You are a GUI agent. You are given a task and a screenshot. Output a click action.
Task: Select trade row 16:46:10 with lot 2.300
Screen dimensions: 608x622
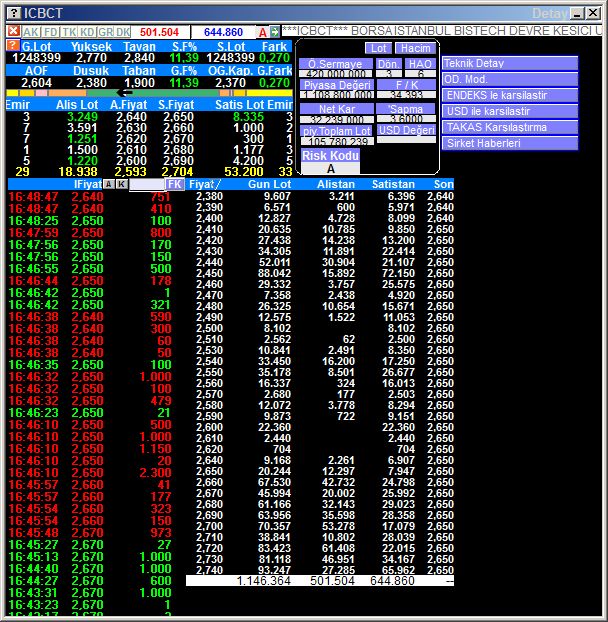click(x=90, y=473)
